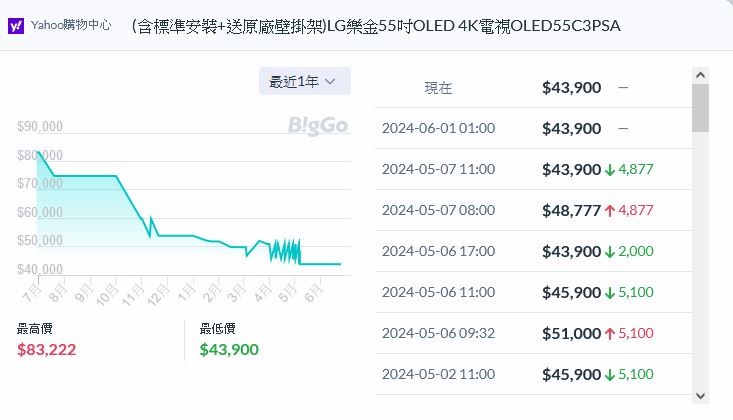This screenshot has width=733, height=420.
Task: Click the chevron arrow in 最近1年 selector
Action: click(331, 82)
